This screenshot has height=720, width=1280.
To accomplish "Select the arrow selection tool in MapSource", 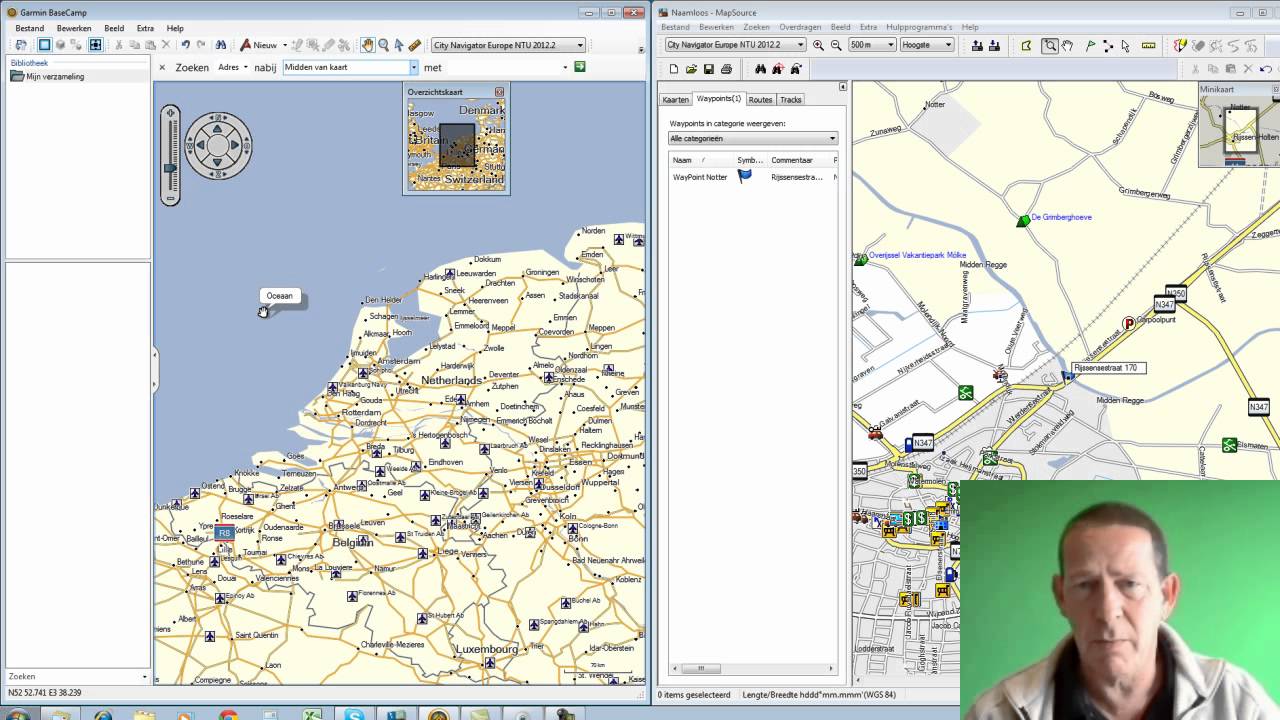I will pos(1125,45).
